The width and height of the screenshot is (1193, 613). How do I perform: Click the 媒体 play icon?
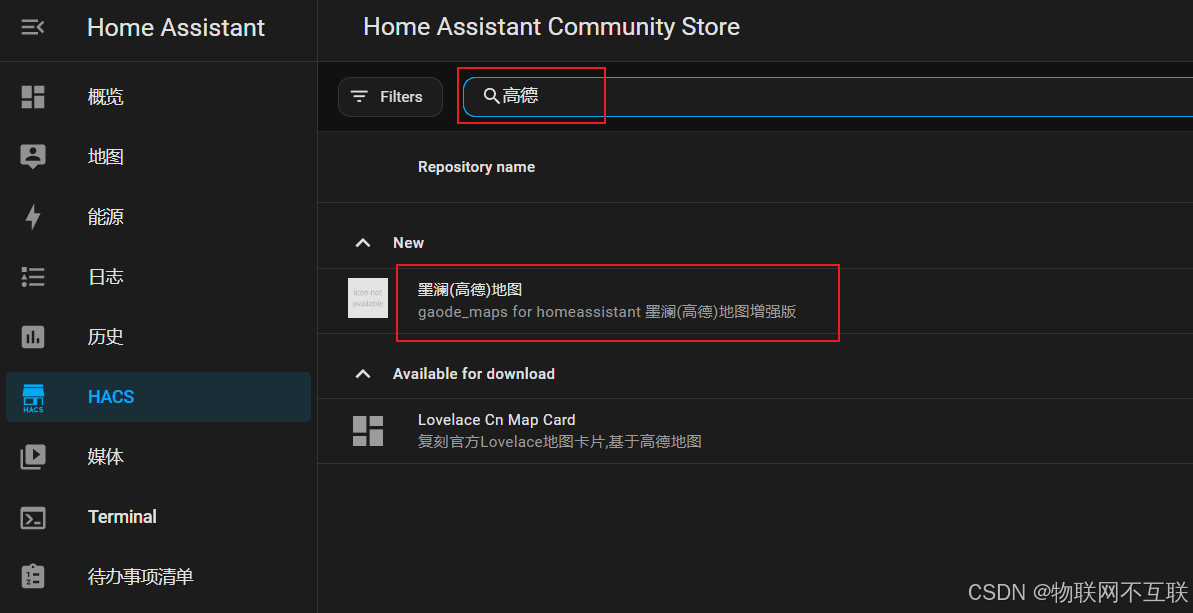[x=33, y=456]
